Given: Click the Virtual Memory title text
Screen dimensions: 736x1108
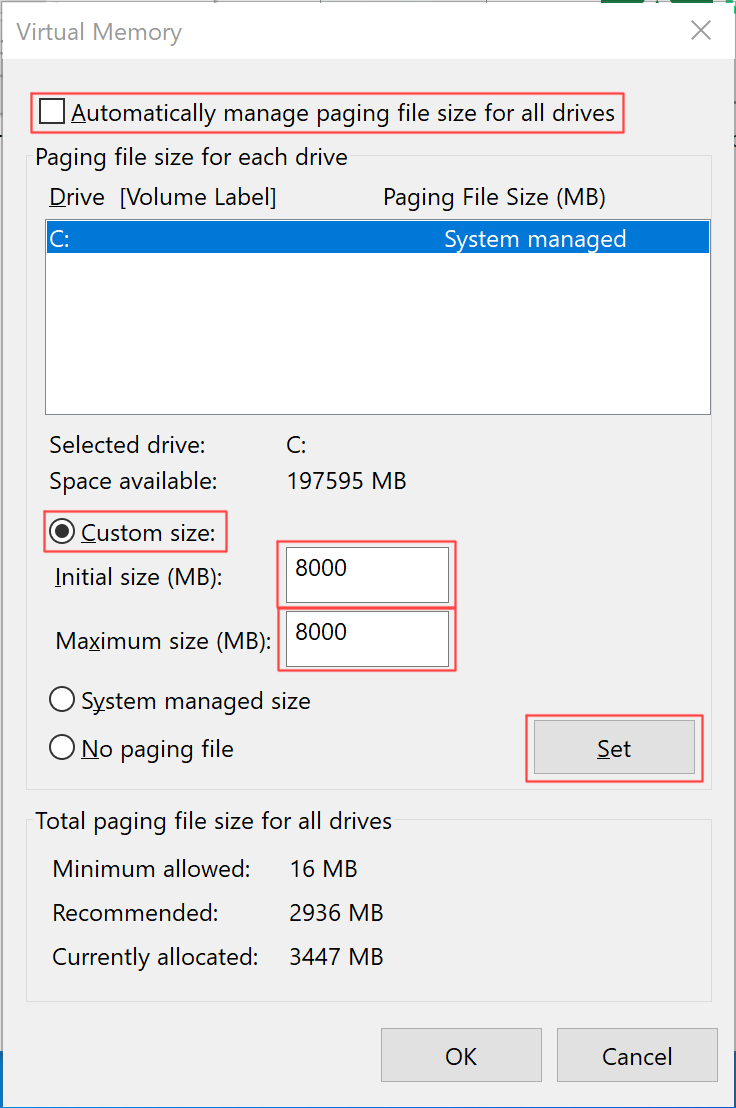Looking at the screenshot, I should (x=99, y=32).
